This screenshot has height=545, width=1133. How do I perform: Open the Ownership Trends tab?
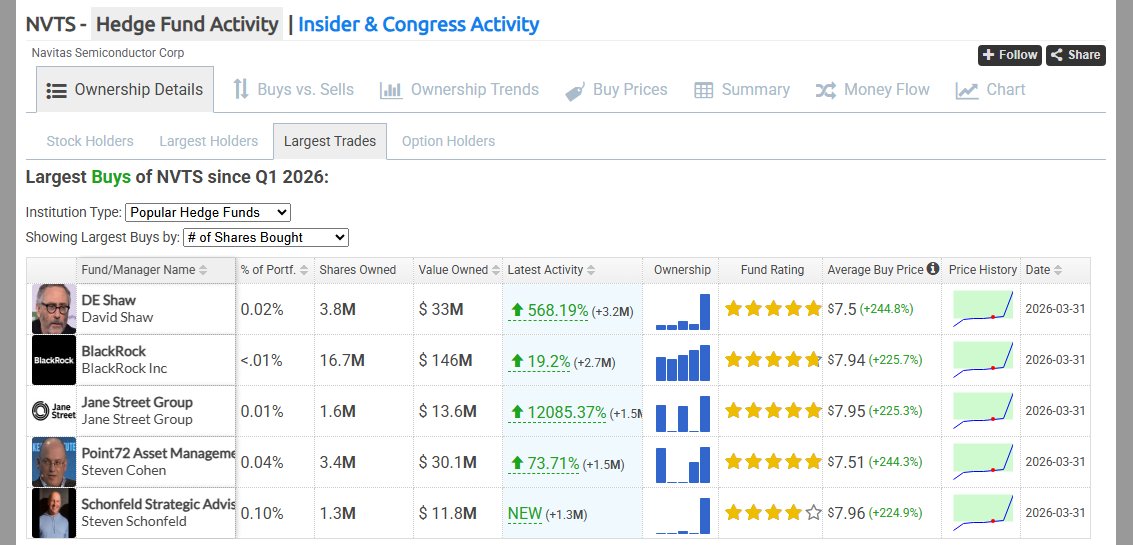[460, 90]
